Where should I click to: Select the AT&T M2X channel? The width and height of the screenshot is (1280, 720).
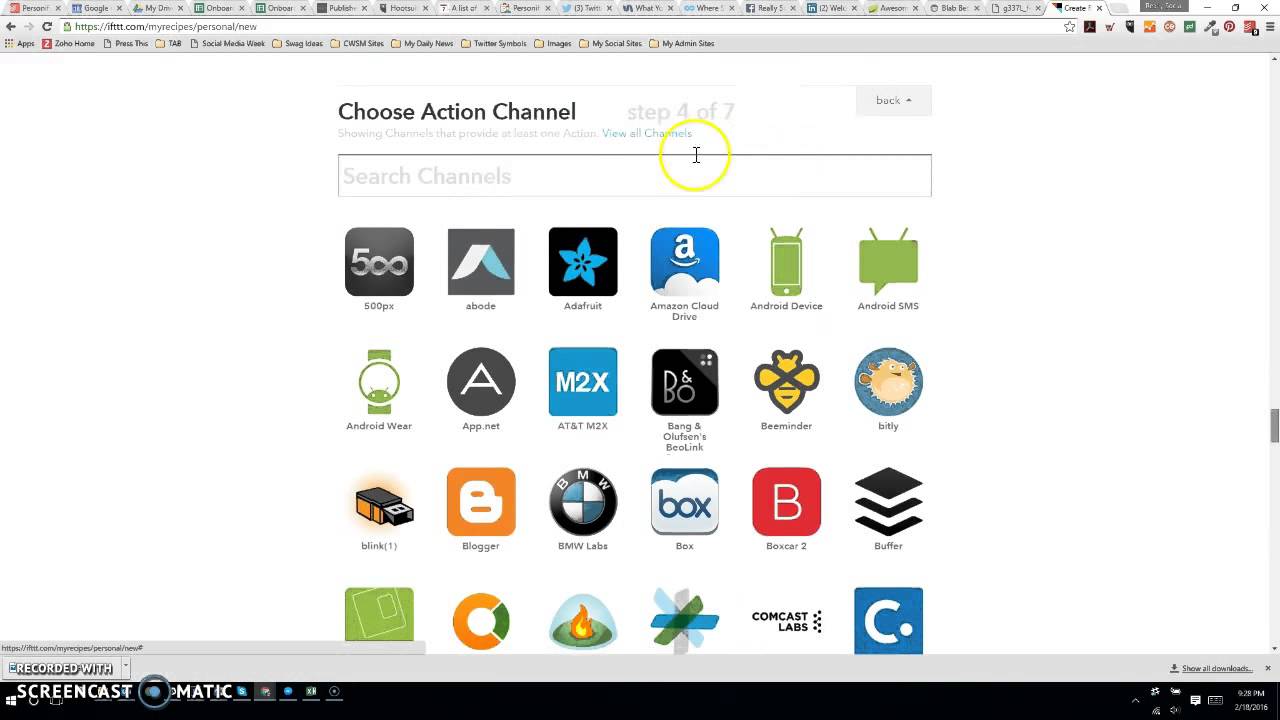583,382
